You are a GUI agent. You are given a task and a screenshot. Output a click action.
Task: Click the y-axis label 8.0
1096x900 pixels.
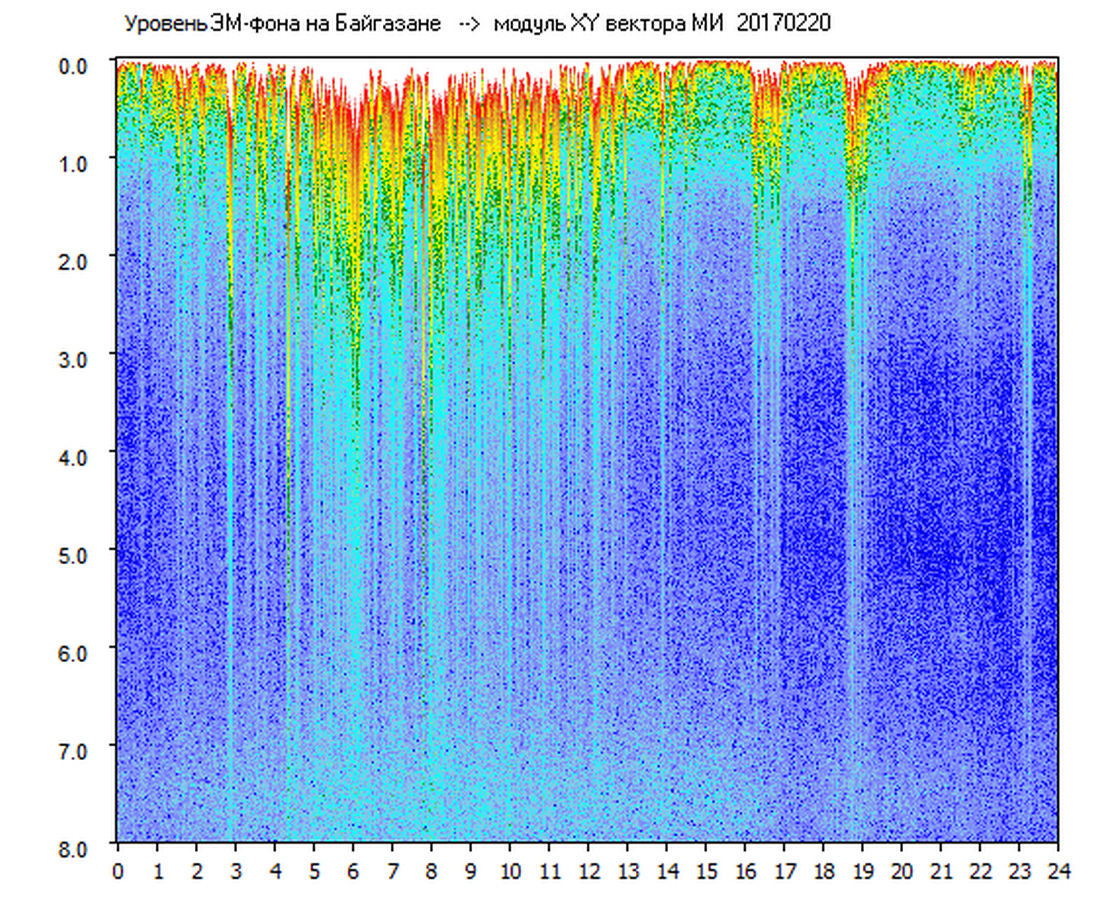75,847
